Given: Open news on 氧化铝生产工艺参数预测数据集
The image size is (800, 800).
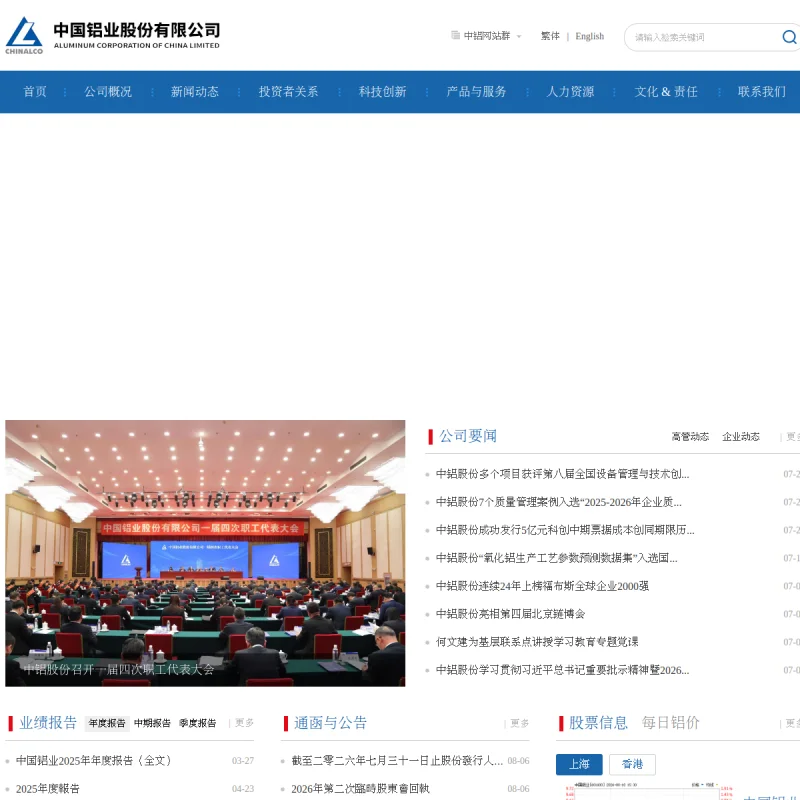Looking at the screenshot, I should coord(557,558).
